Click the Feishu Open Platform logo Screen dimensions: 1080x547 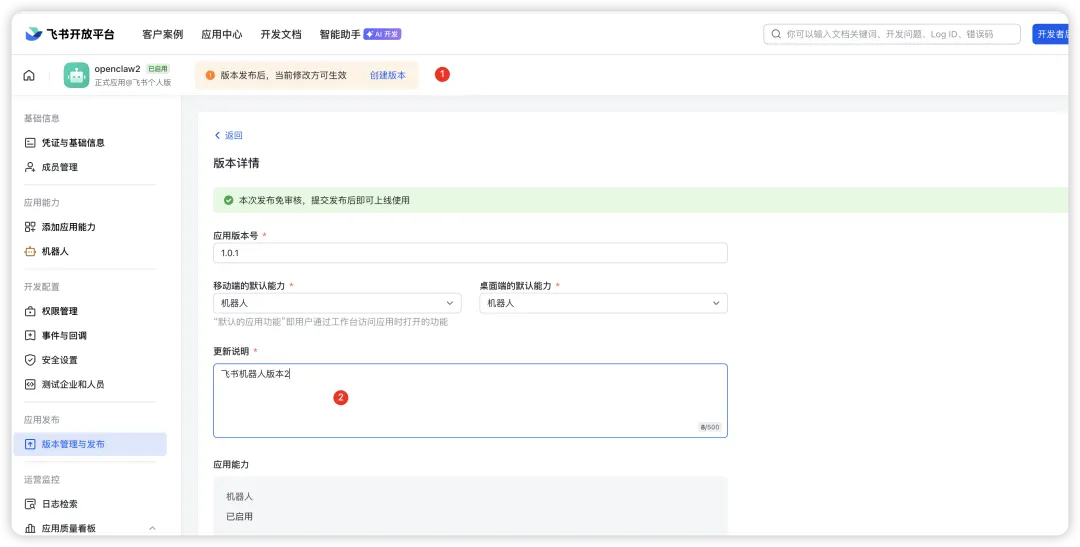[x=70, y=34]
